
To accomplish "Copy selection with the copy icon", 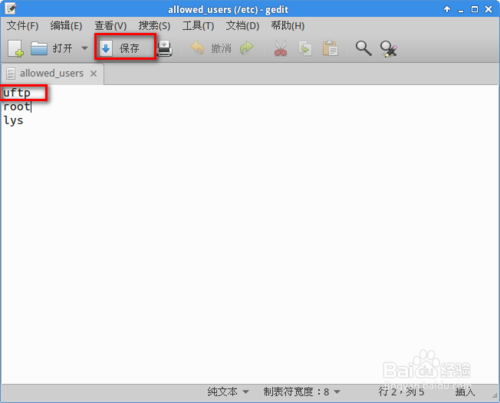I will click(305, 49).
